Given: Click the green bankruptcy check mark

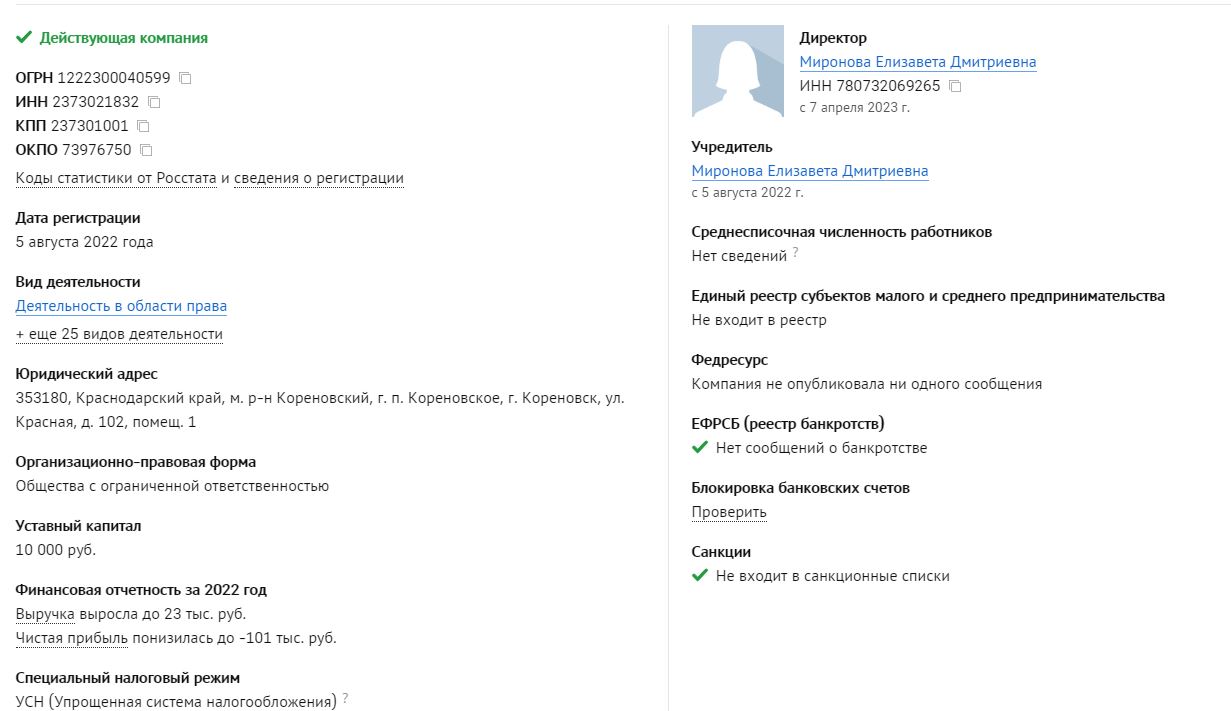Looking at the screenshot, I should (x=700, y=448).
